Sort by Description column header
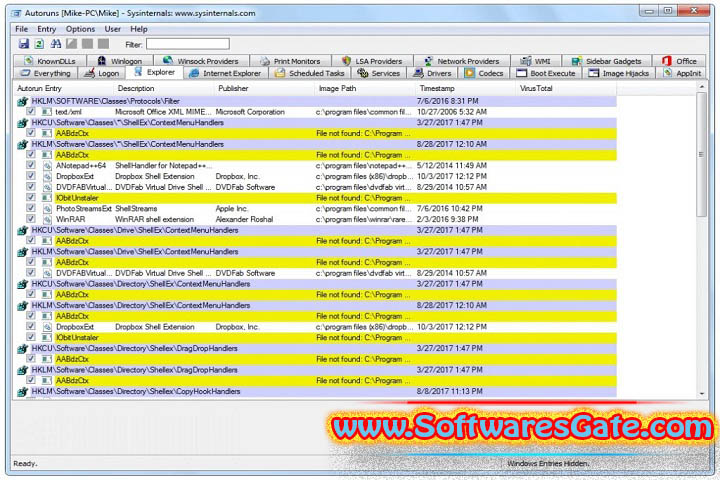 point(164,88)
